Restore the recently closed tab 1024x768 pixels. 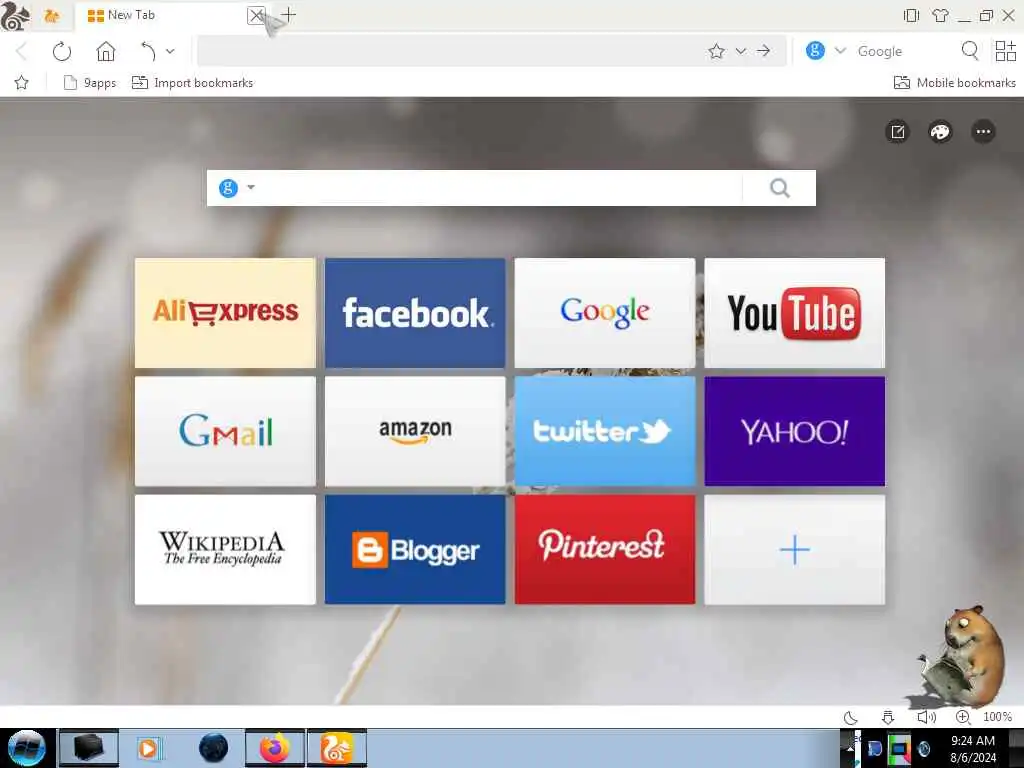coord(148,51)
